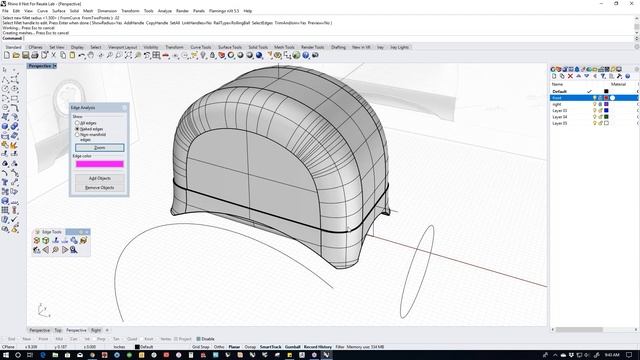Click the Move Layer Down triangle icon
This screenshot has height=360, width=640.
pos(587,76)
